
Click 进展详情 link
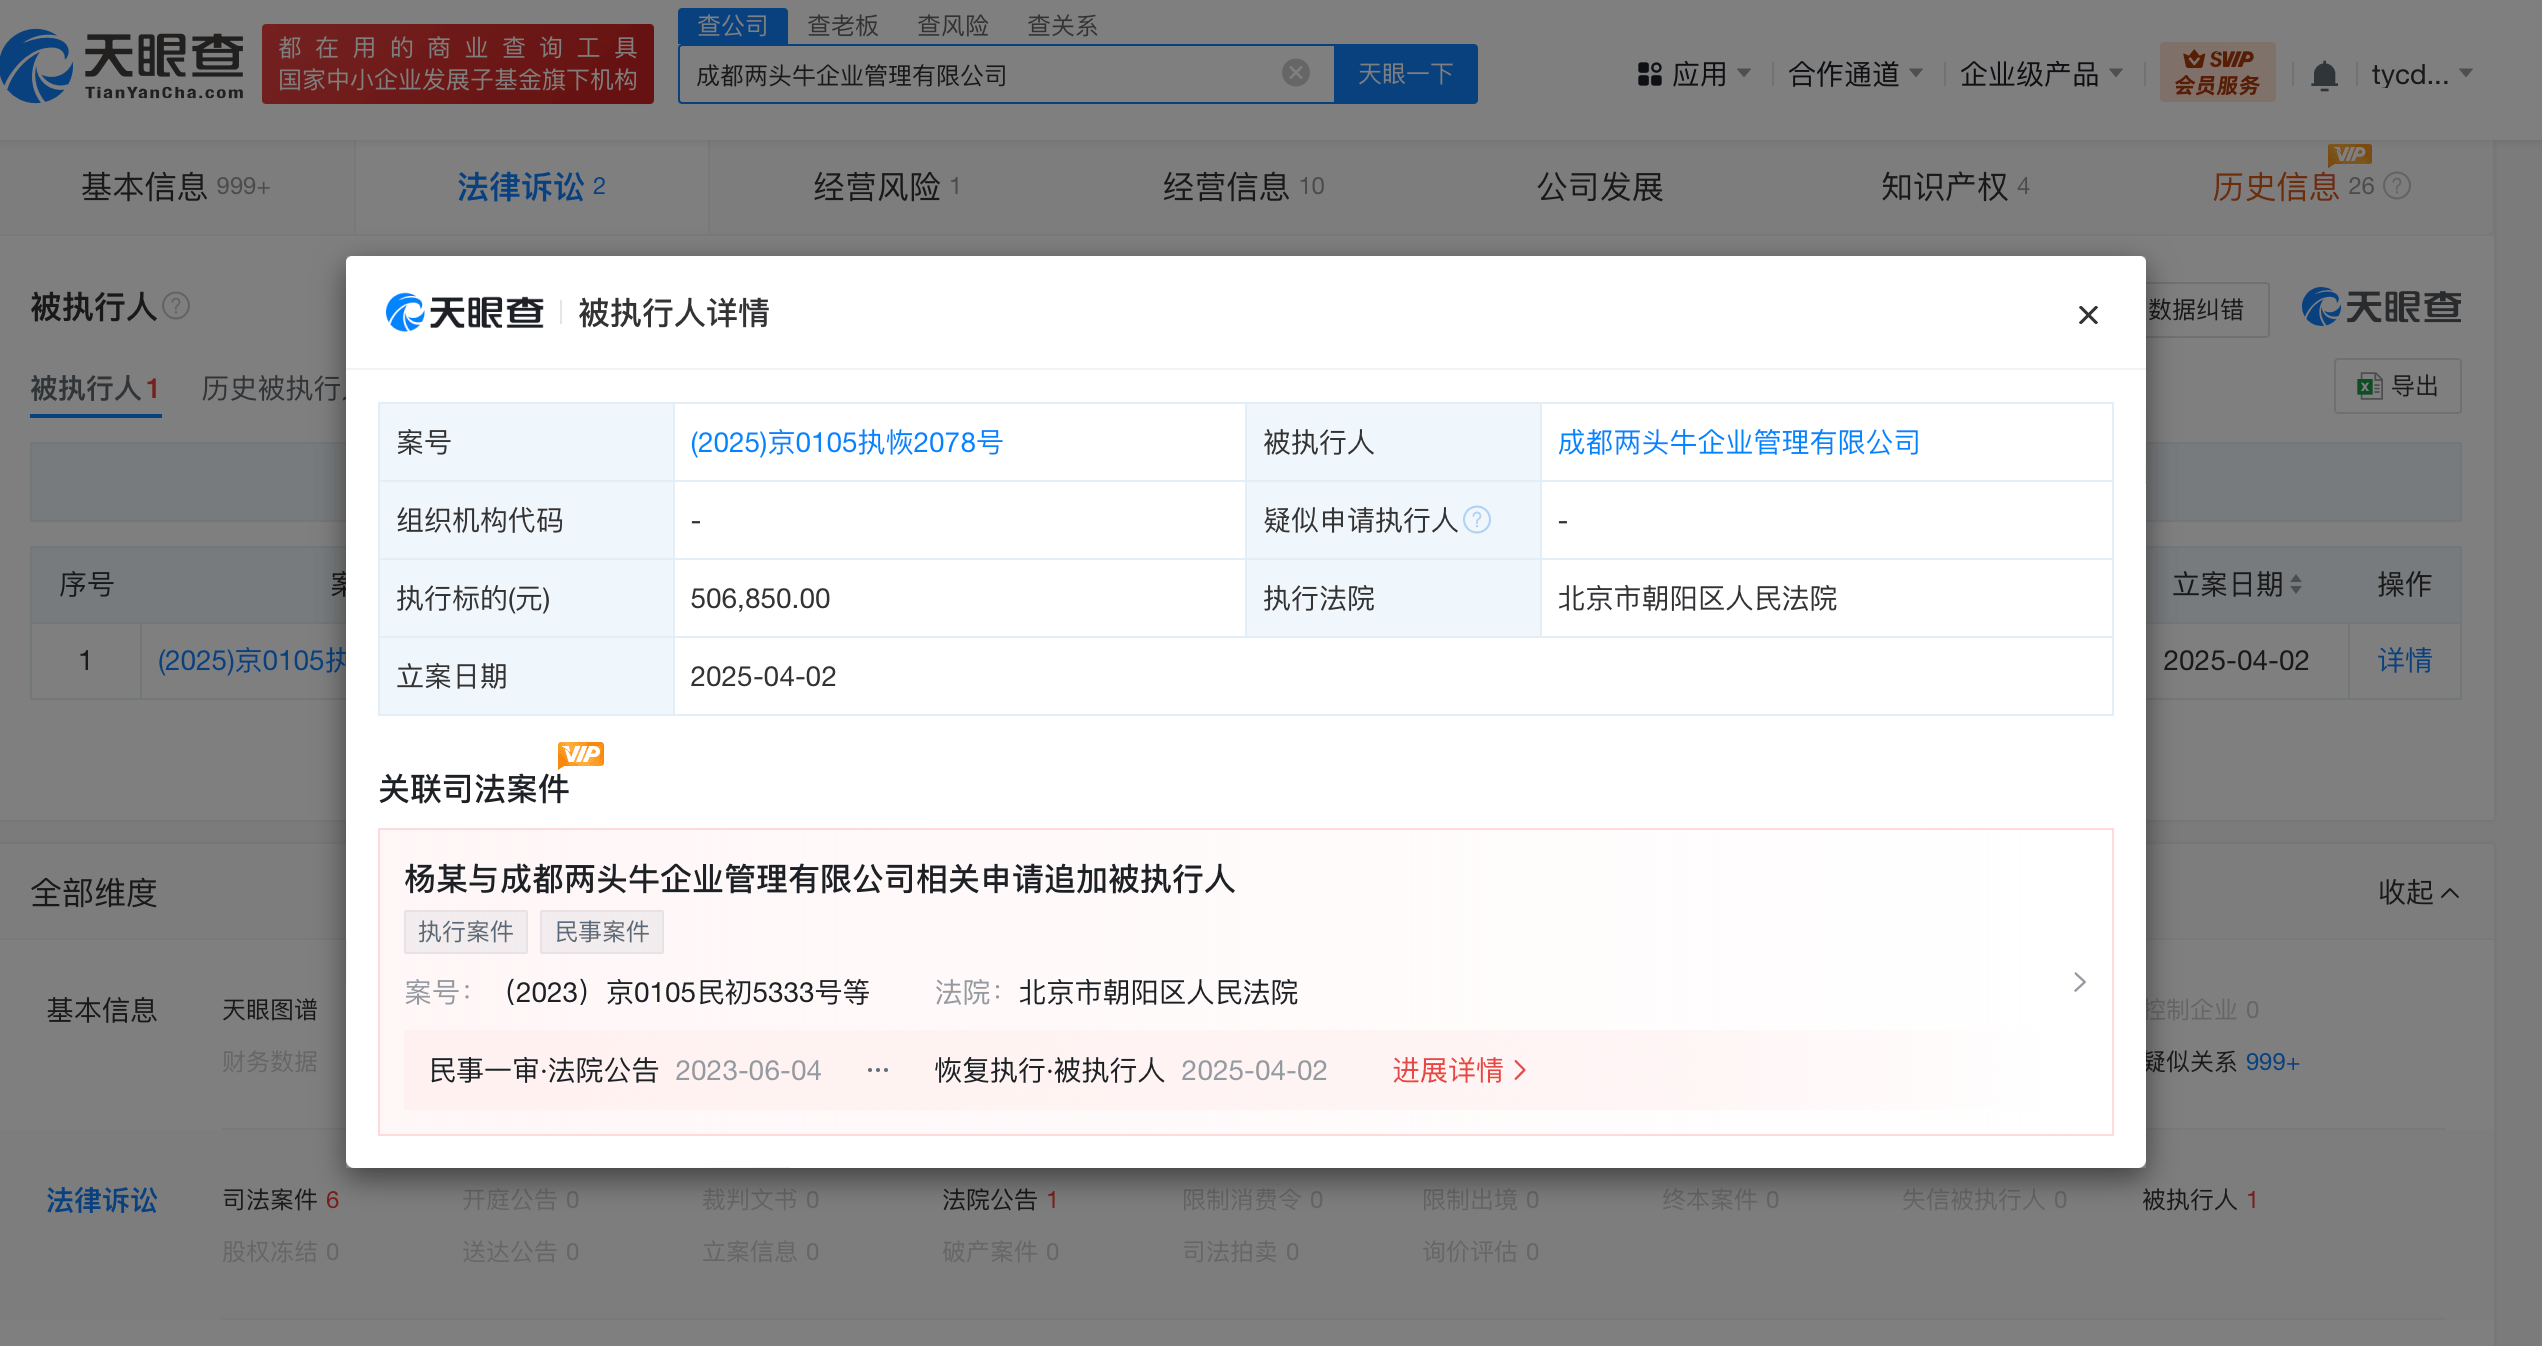click(1459, 1070)
